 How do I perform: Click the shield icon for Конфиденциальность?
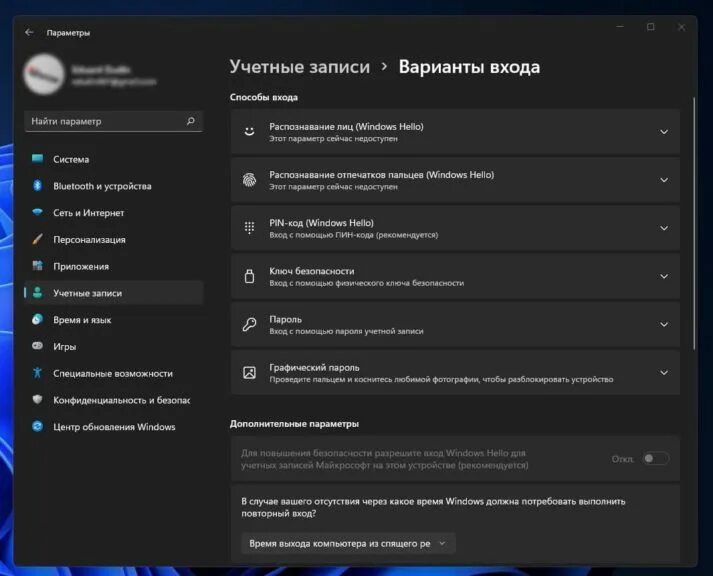click(38, 400)
